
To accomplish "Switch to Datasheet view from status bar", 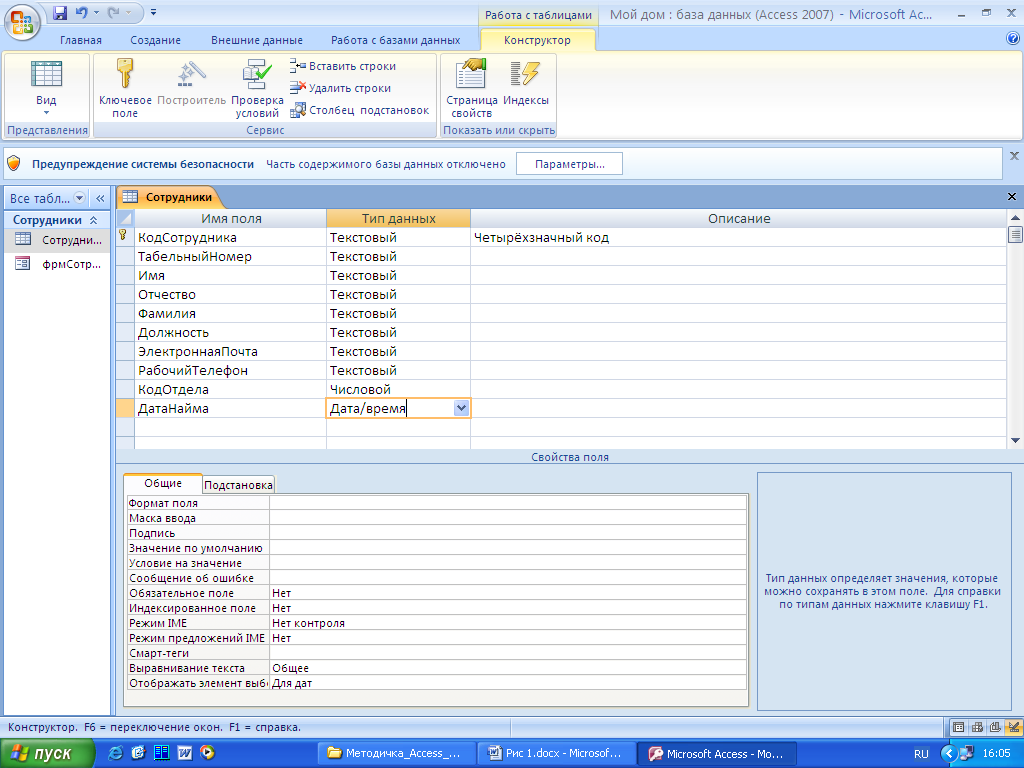I will pyautogui.click(x=958, y=727).
